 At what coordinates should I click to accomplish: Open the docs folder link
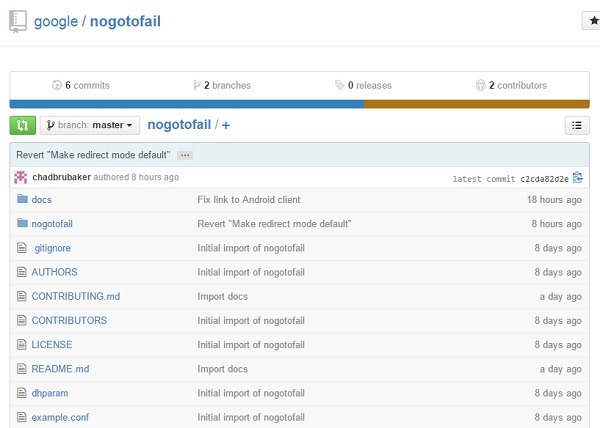[x=41, y=200]
